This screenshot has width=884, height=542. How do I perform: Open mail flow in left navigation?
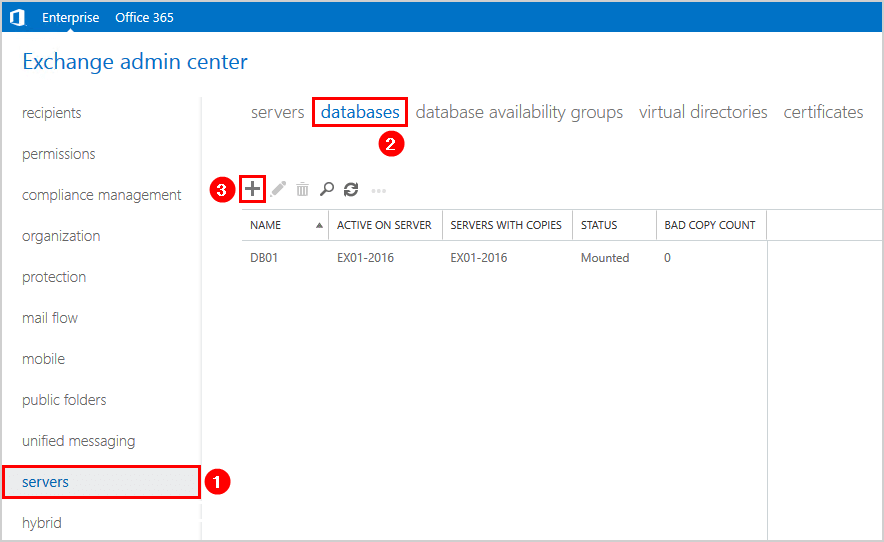[50, 318]
